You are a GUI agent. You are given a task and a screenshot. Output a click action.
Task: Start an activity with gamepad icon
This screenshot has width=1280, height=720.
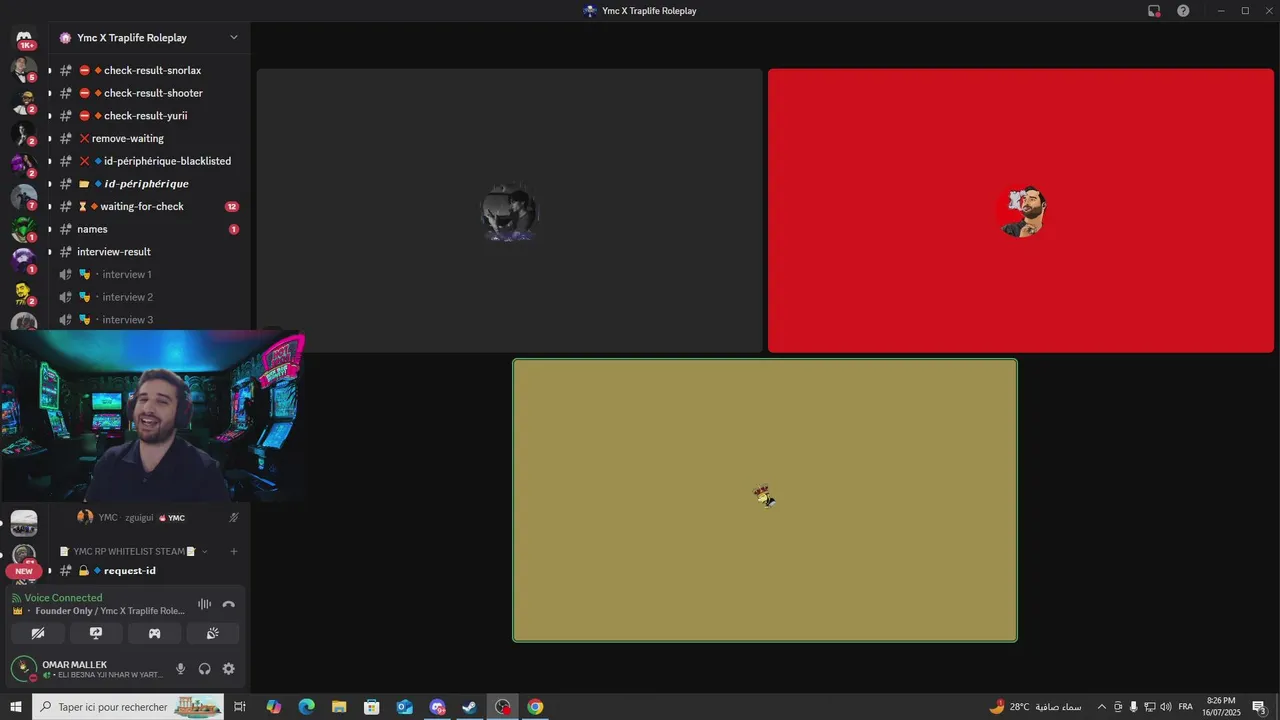155,633
